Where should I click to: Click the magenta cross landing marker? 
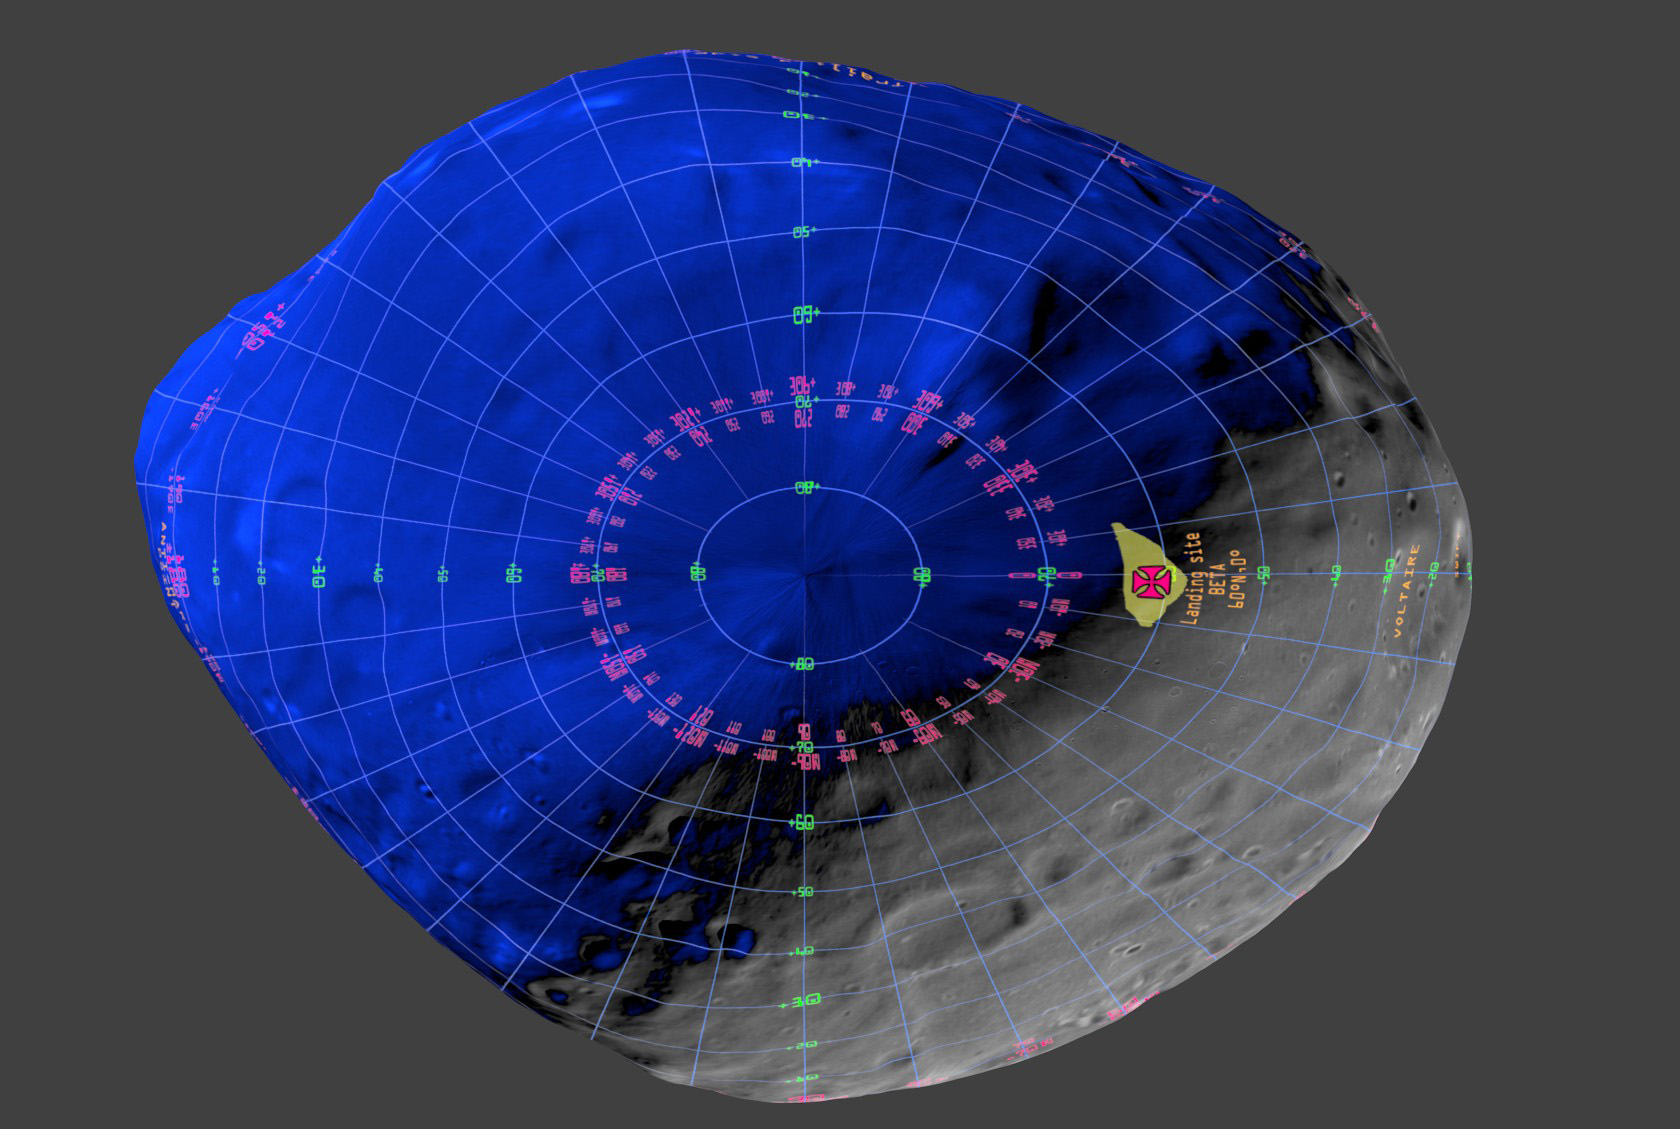1151,581
